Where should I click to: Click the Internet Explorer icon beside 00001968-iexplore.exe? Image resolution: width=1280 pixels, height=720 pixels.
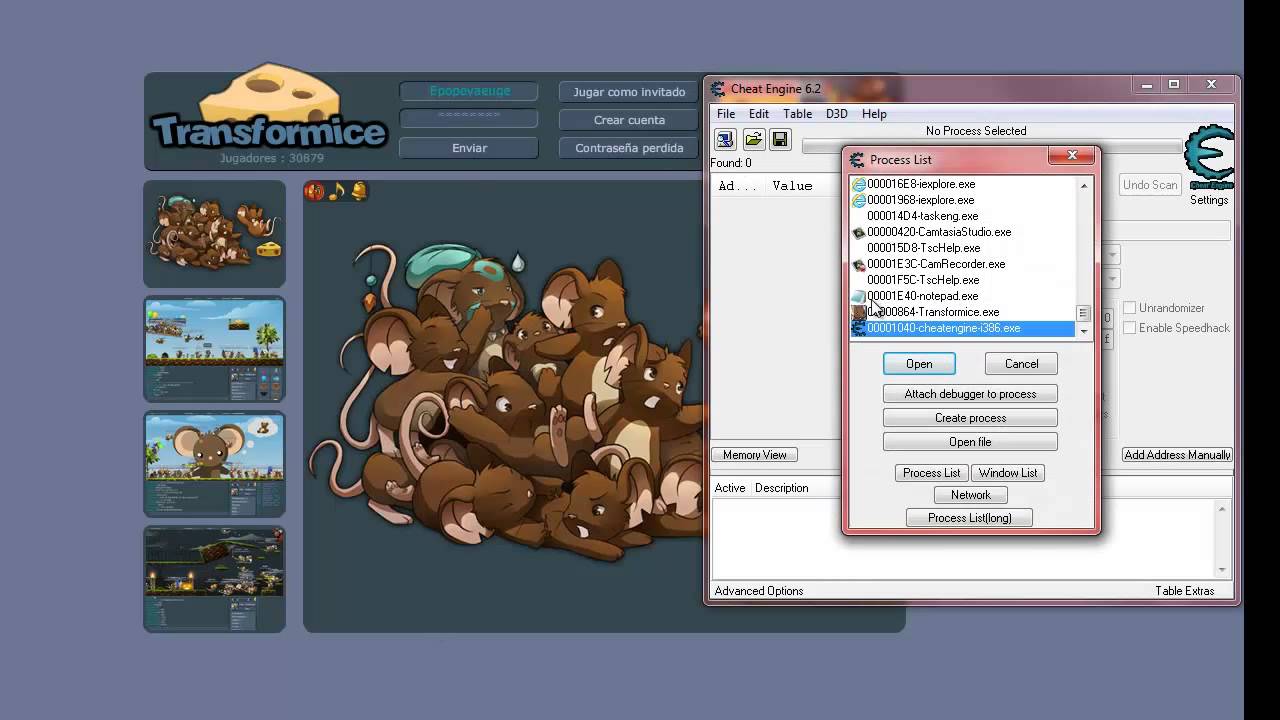tap(858, 200)
